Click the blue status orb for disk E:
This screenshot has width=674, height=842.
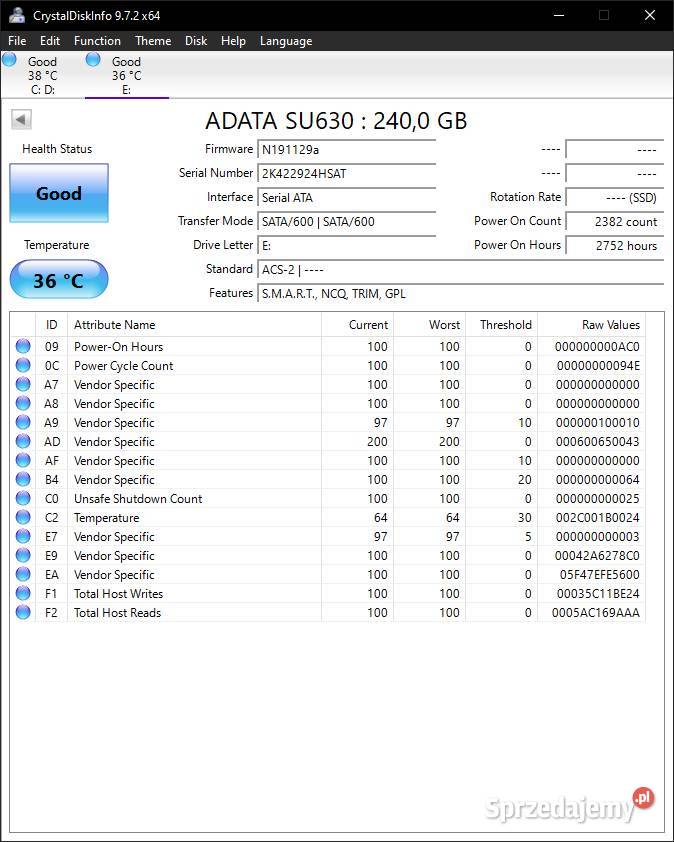(x=93, y=59)
